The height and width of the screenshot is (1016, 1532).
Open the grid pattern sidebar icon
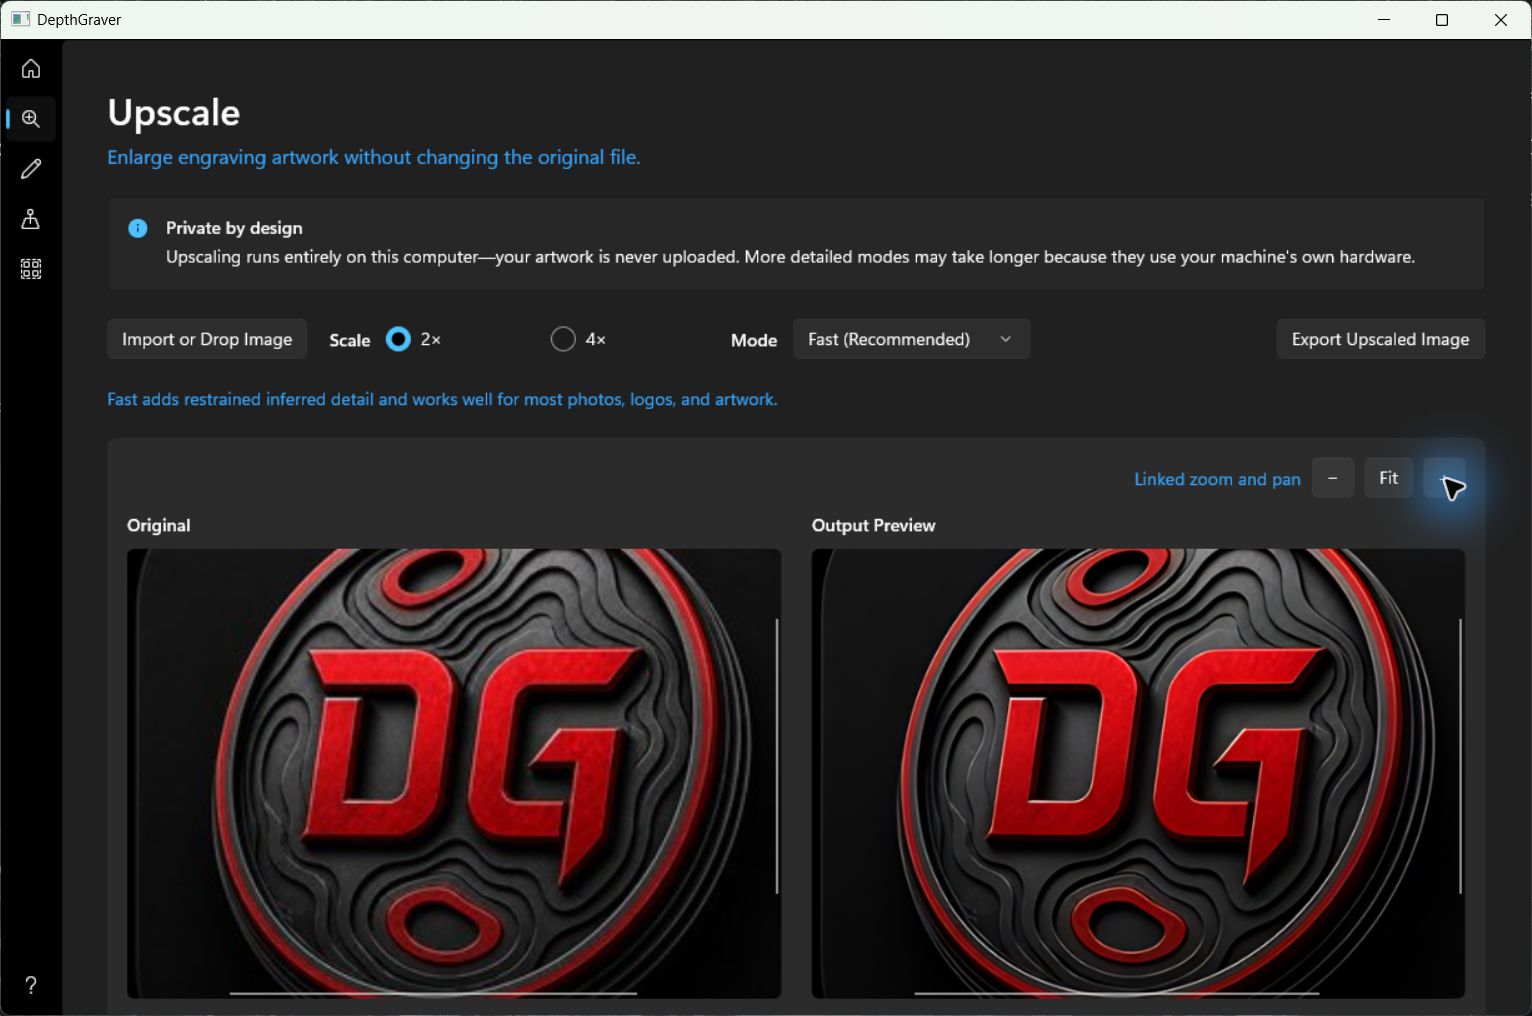pos(31,269)
